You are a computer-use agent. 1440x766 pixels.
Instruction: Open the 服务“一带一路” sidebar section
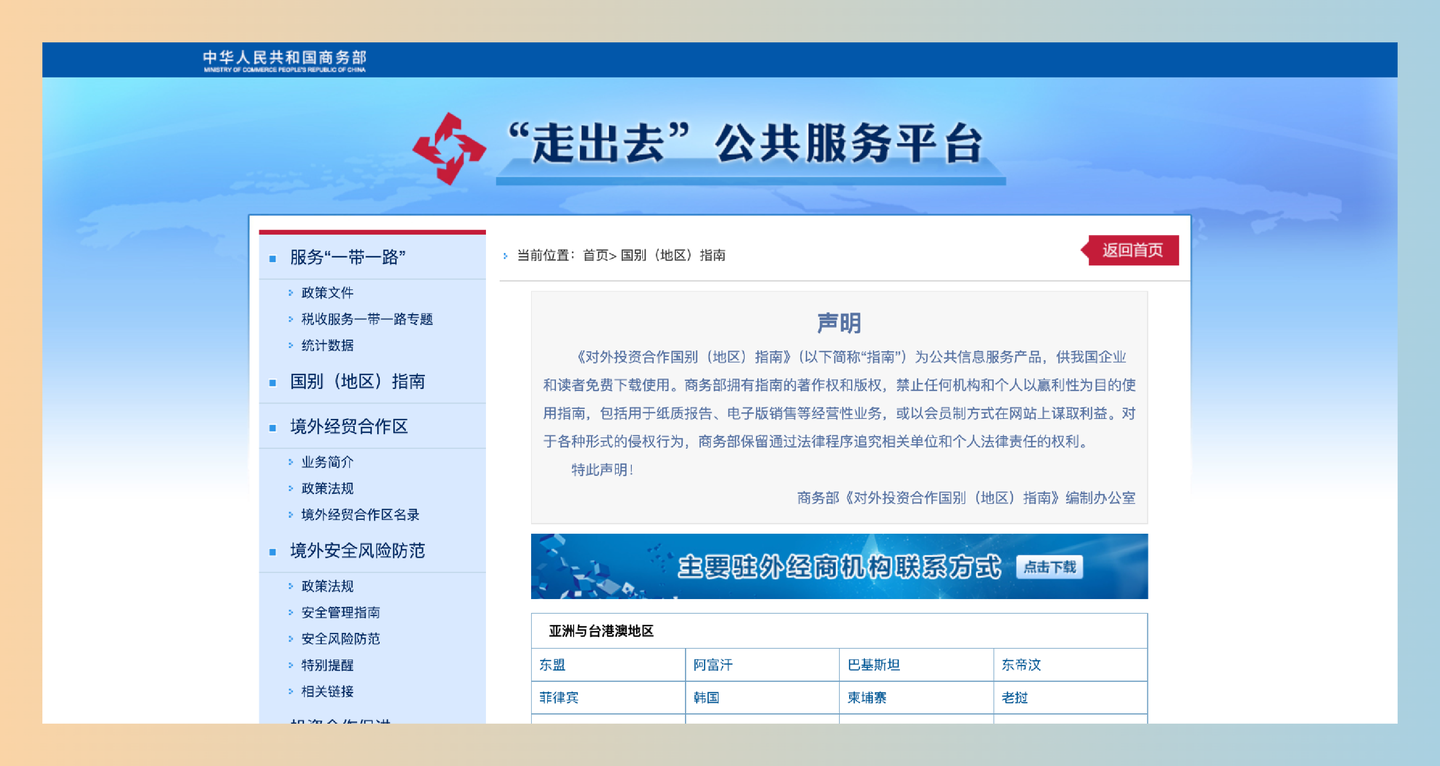(347, 257)
